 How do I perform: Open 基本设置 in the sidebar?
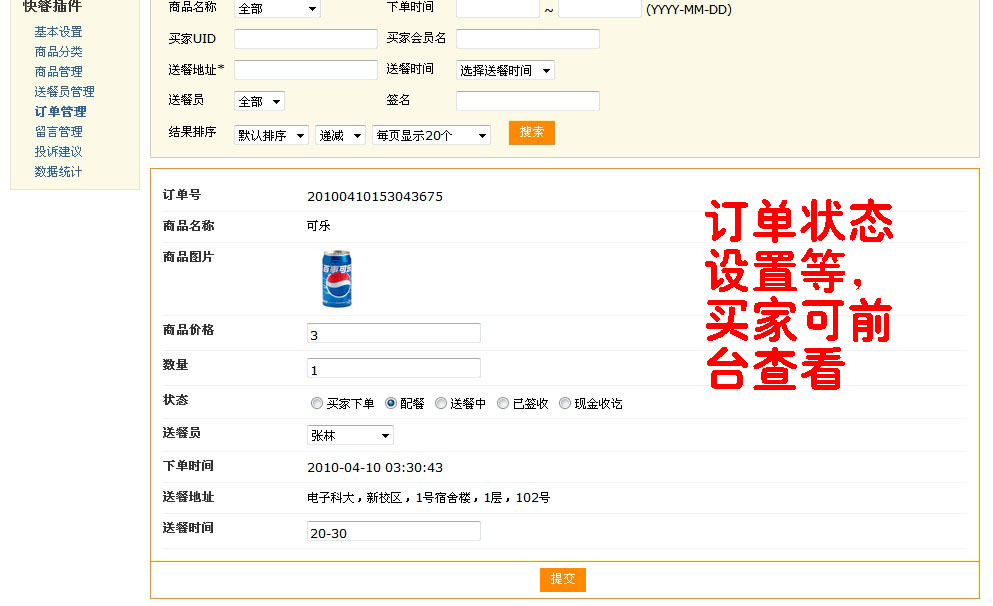[x=58, y=32]
